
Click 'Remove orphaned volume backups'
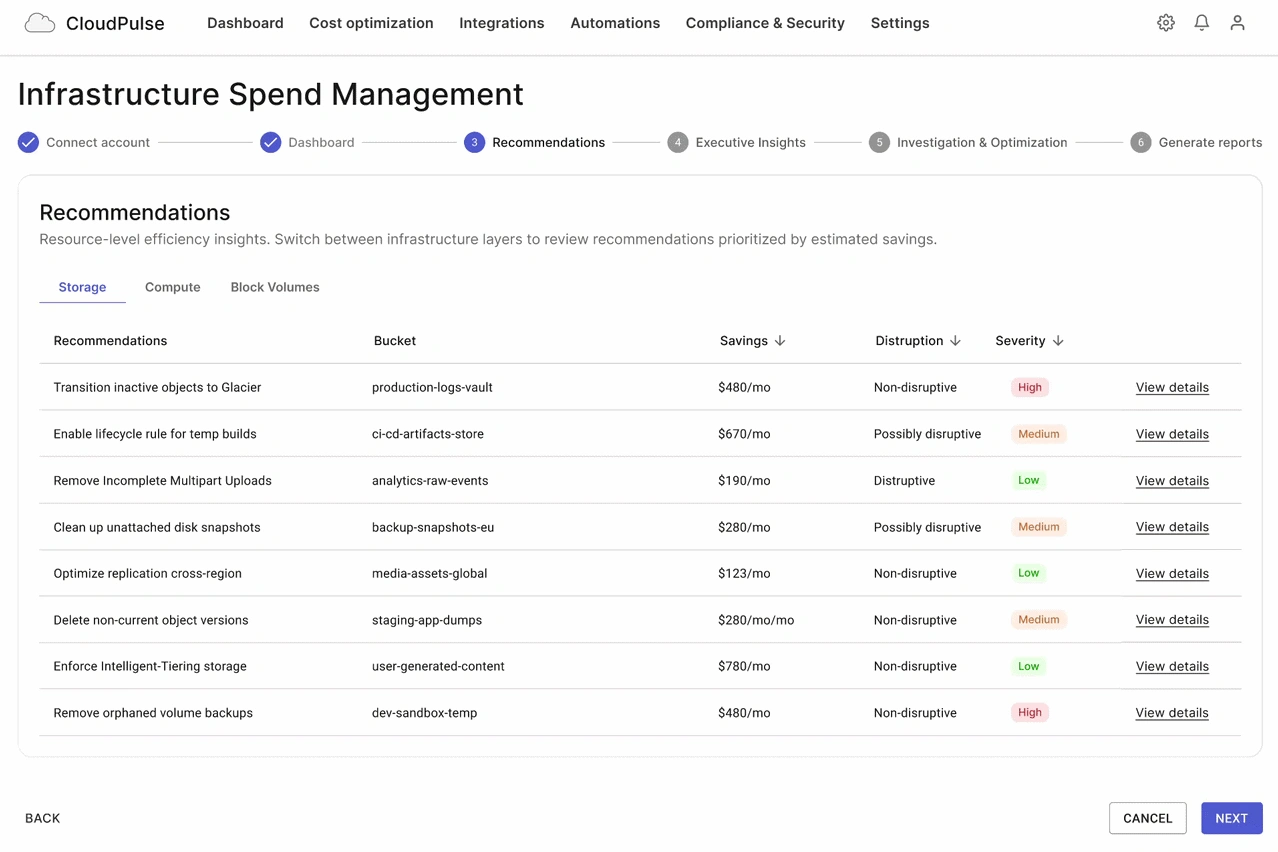coord(153,713)
